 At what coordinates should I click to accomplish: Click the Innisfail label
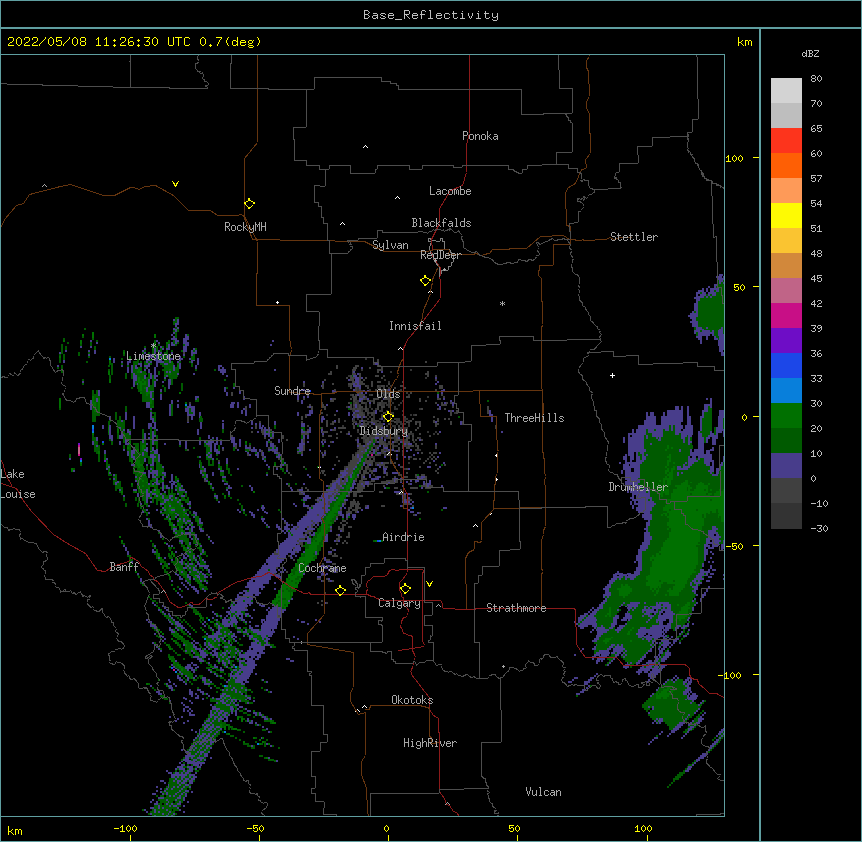415,326
